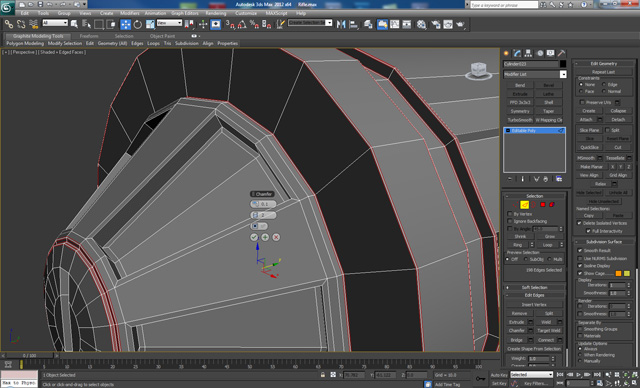The width and height of the screenshot is (640, 388).
Task: Enable Use NURMS Subdivision checkbox
Action: point(580,258)
